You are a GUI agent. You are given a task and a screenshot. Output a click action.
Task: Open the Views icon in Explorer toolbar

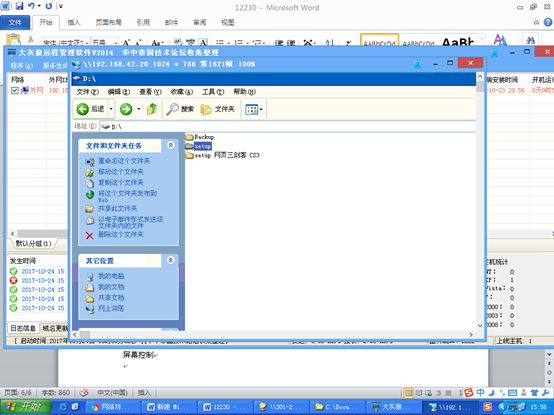pos(251,109)
